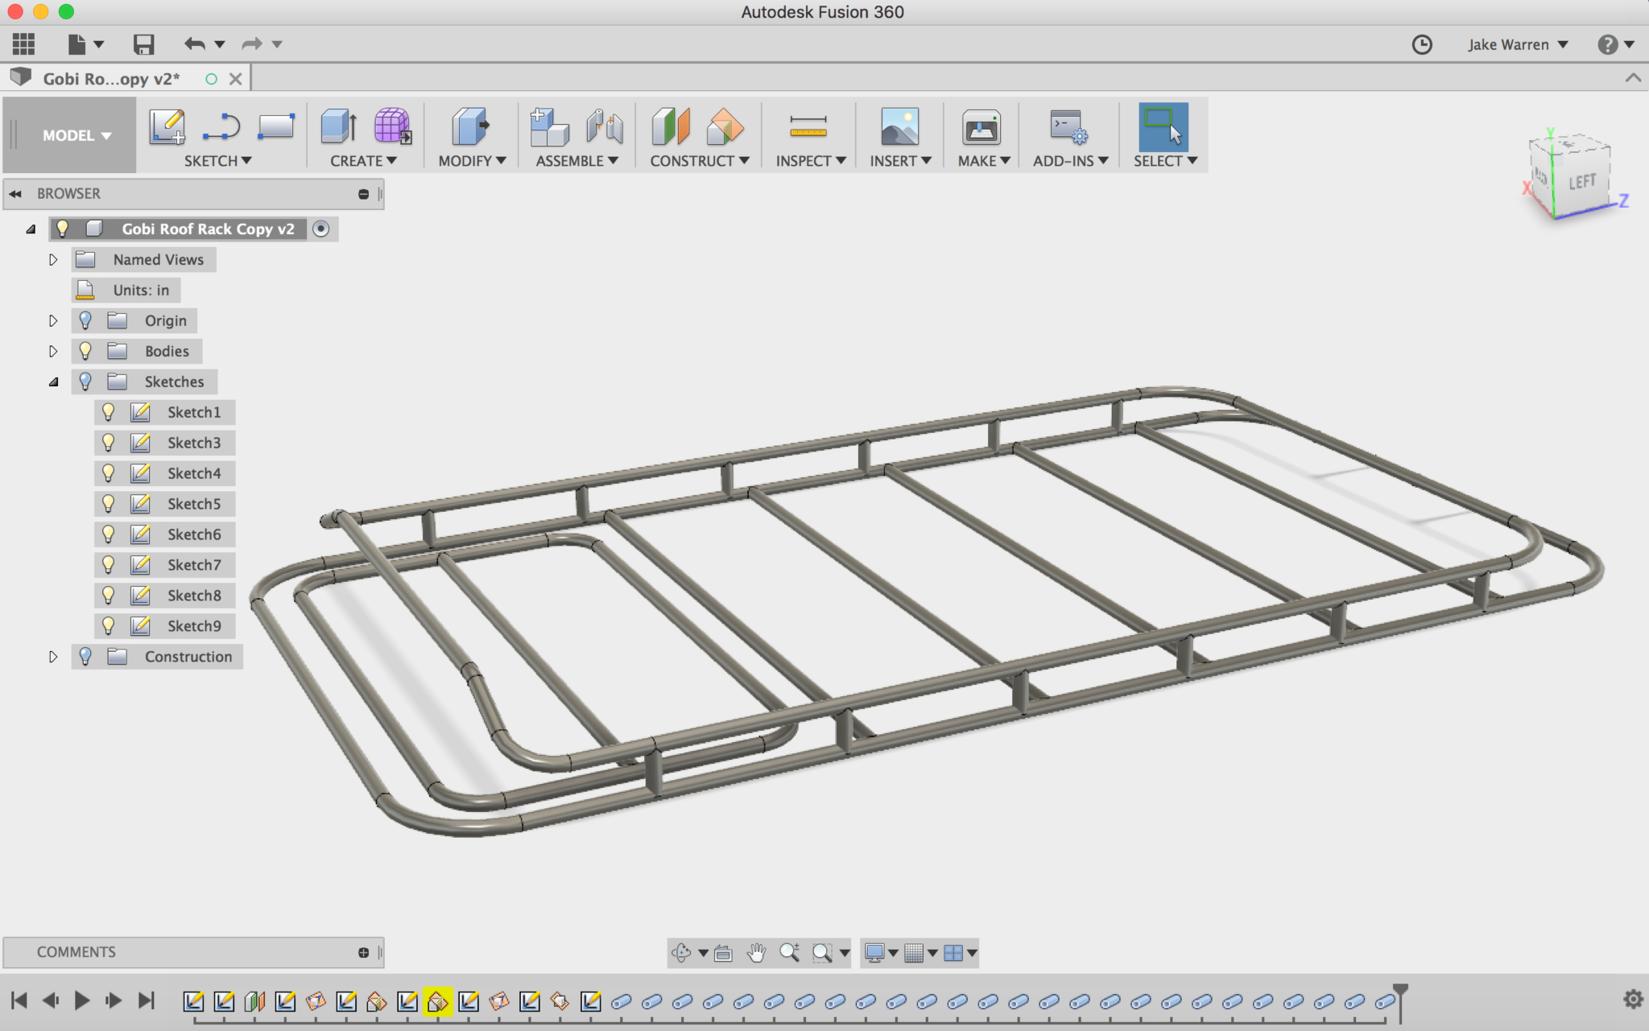Open the job status clock icon
The image size is (1649, 1031).
1421,44
